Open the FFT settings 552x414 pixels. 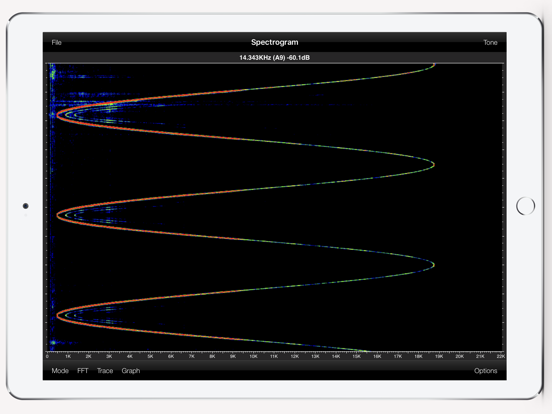click(x=83, y=371)
